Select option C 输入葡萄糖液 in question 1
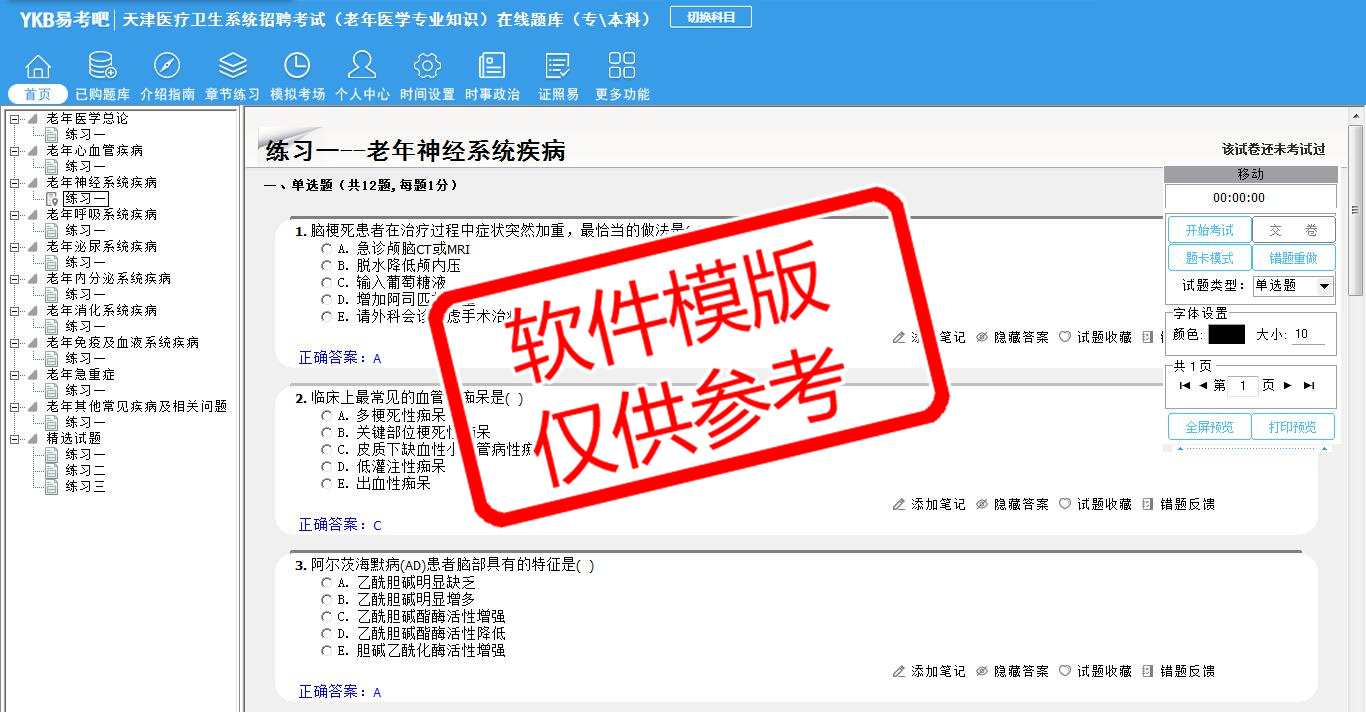 (326, 282)
